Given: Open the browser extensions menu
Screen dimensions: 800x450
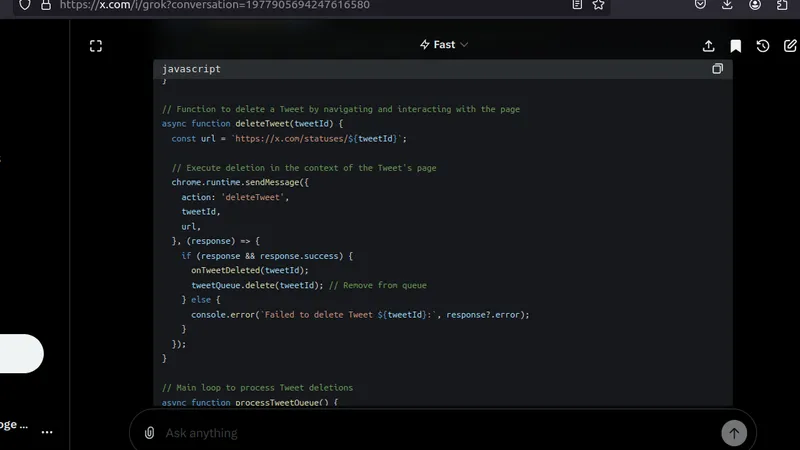Looking at the screenshot, I should pyautogui.click(x=782, y=5).
